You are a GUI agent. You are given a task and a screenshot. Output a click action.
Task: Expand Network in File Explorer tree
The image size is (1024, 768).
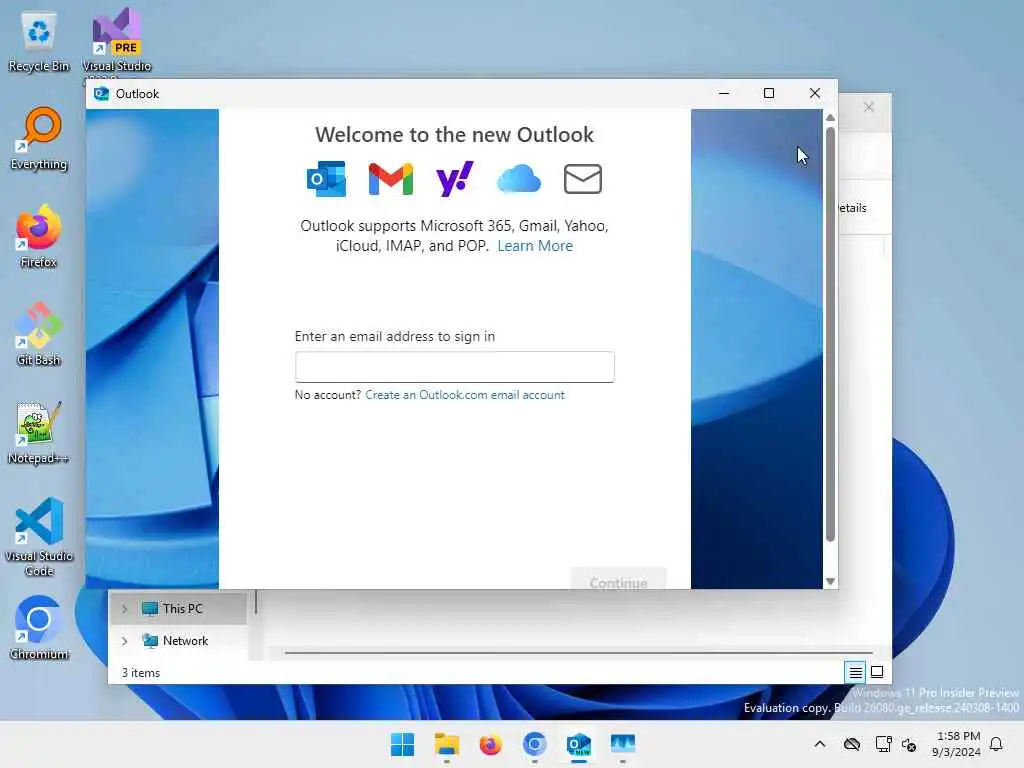pyautogui.click(x=125, y=641)
